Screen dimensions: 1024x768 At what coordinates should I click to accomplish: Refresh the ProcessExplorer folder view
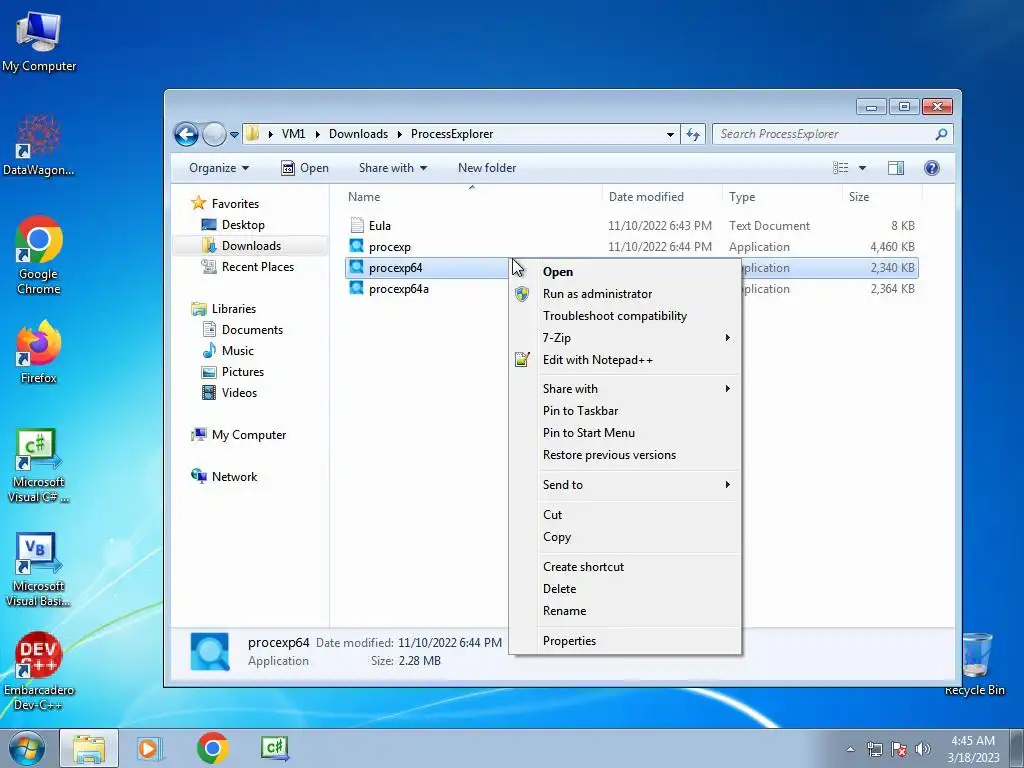[x=693, y=135]
